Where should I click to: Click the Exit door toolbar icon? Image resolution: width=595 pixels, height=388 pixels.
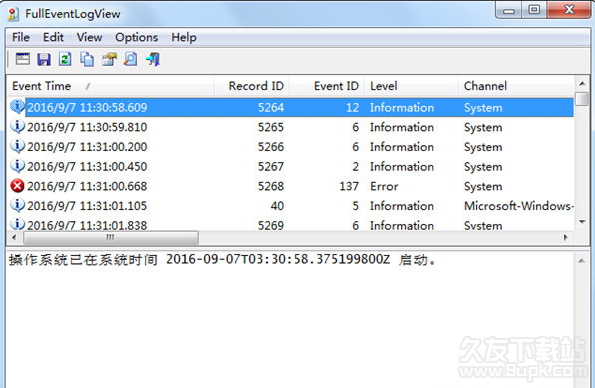[153, 59]
